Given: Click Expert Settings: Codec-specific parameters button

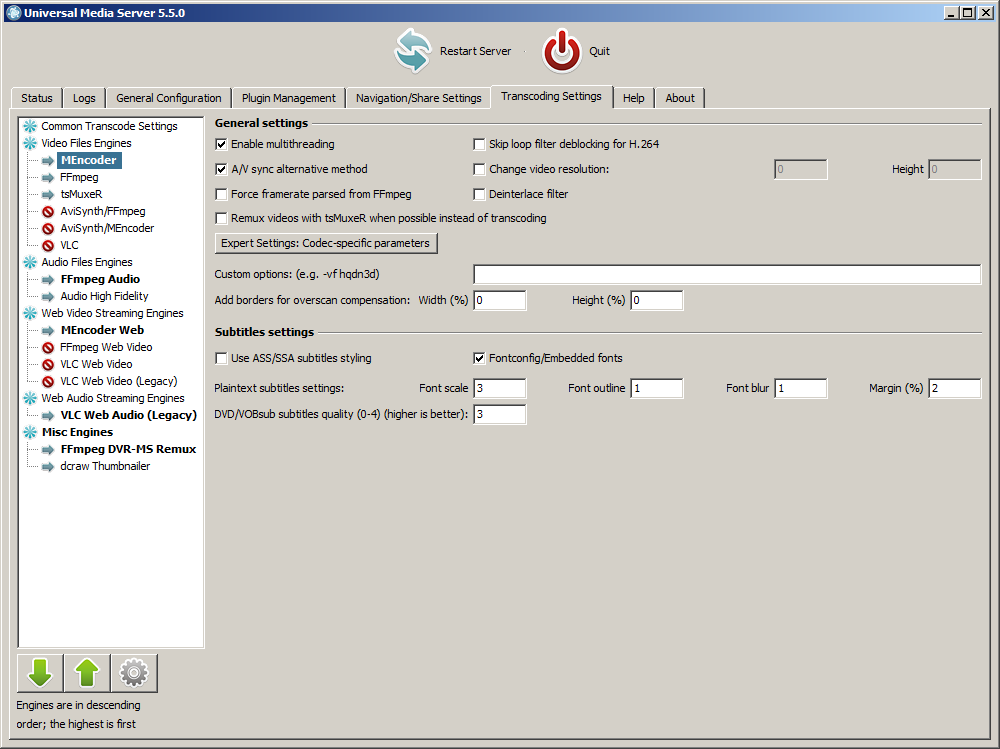Looking at the screenshot, I should tap(326, 243).
